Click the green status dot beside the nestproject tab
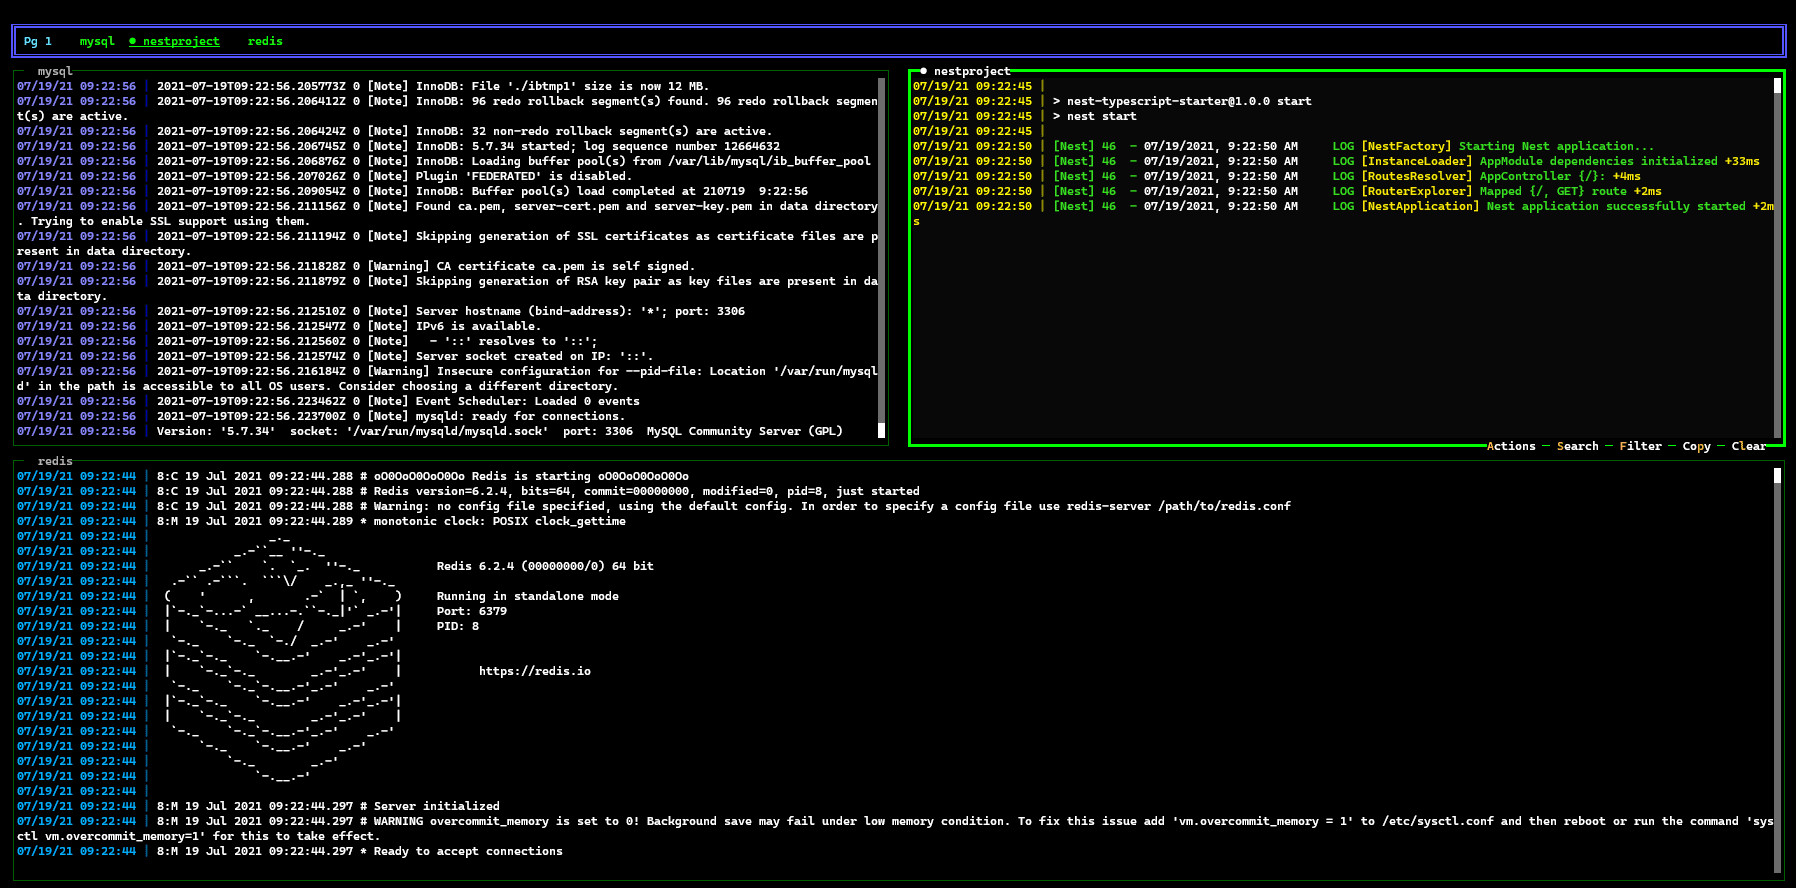Viewport: 1796px width, 888px height. [x=132, y=41]
